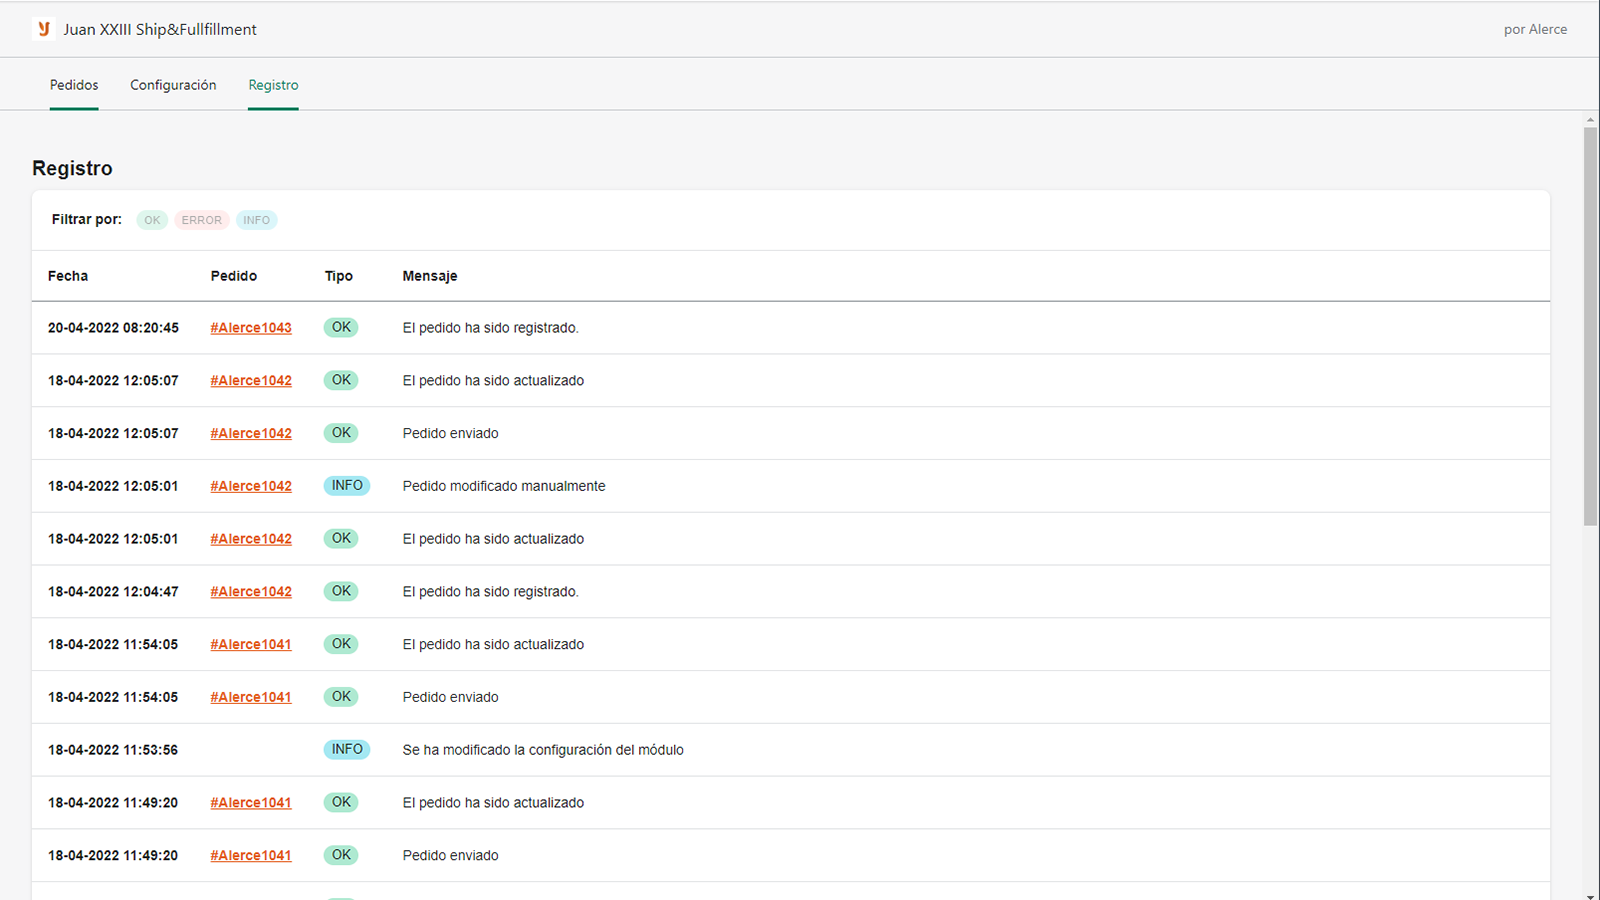Toggle the OK filter badge
This screenshot has height=900, width=1600.
(x=152, y=220)
